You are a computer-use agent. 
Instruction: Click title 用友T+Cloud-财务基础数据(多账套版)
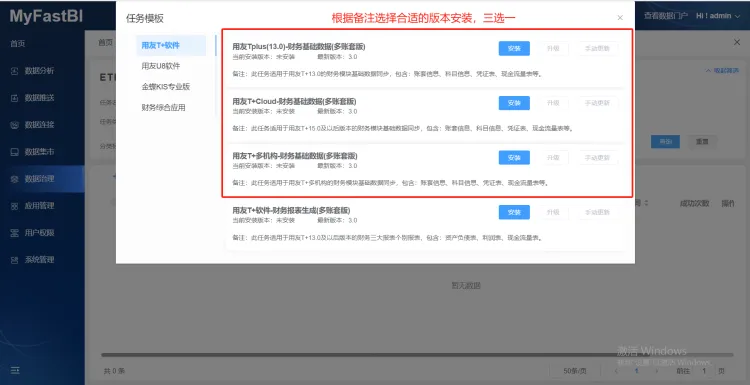[294, 101]
